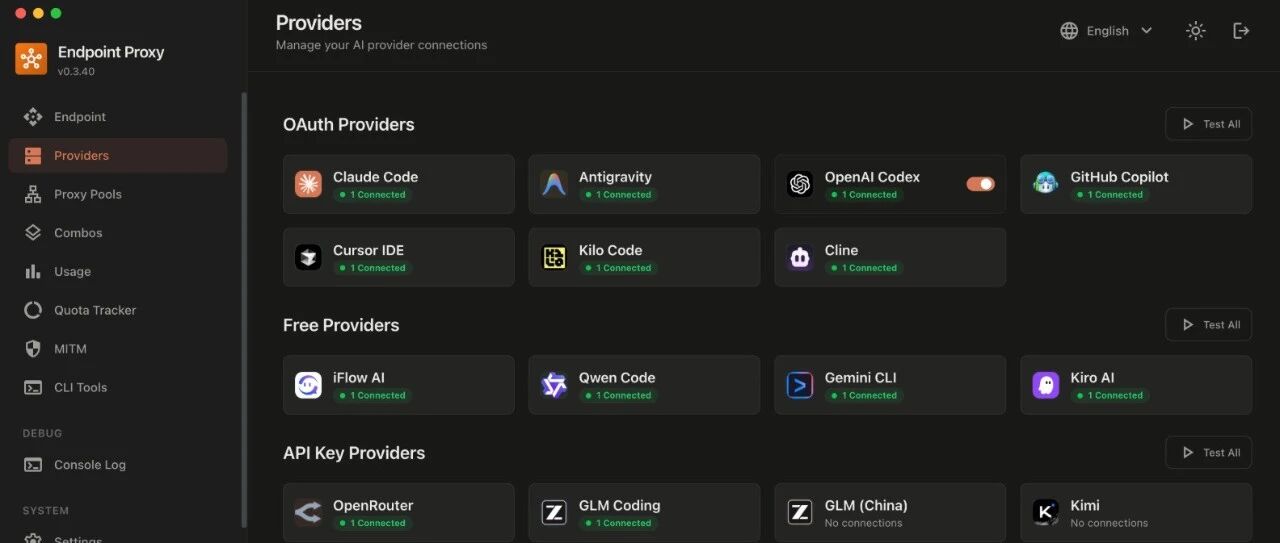1280x543 pixels.
Task: Click the 'API Key Providers' heading
Action: pyautogui.click(x=354, y=453)
